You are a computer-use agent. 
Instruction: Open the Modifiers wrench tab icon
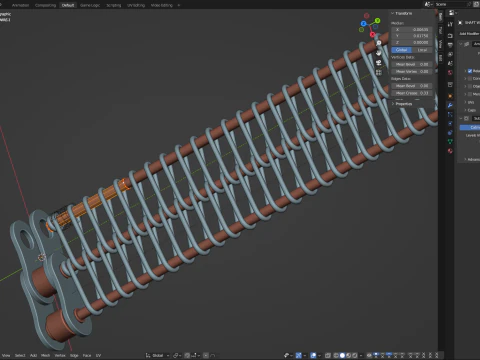pyautogui.click(x=450, y=105)
